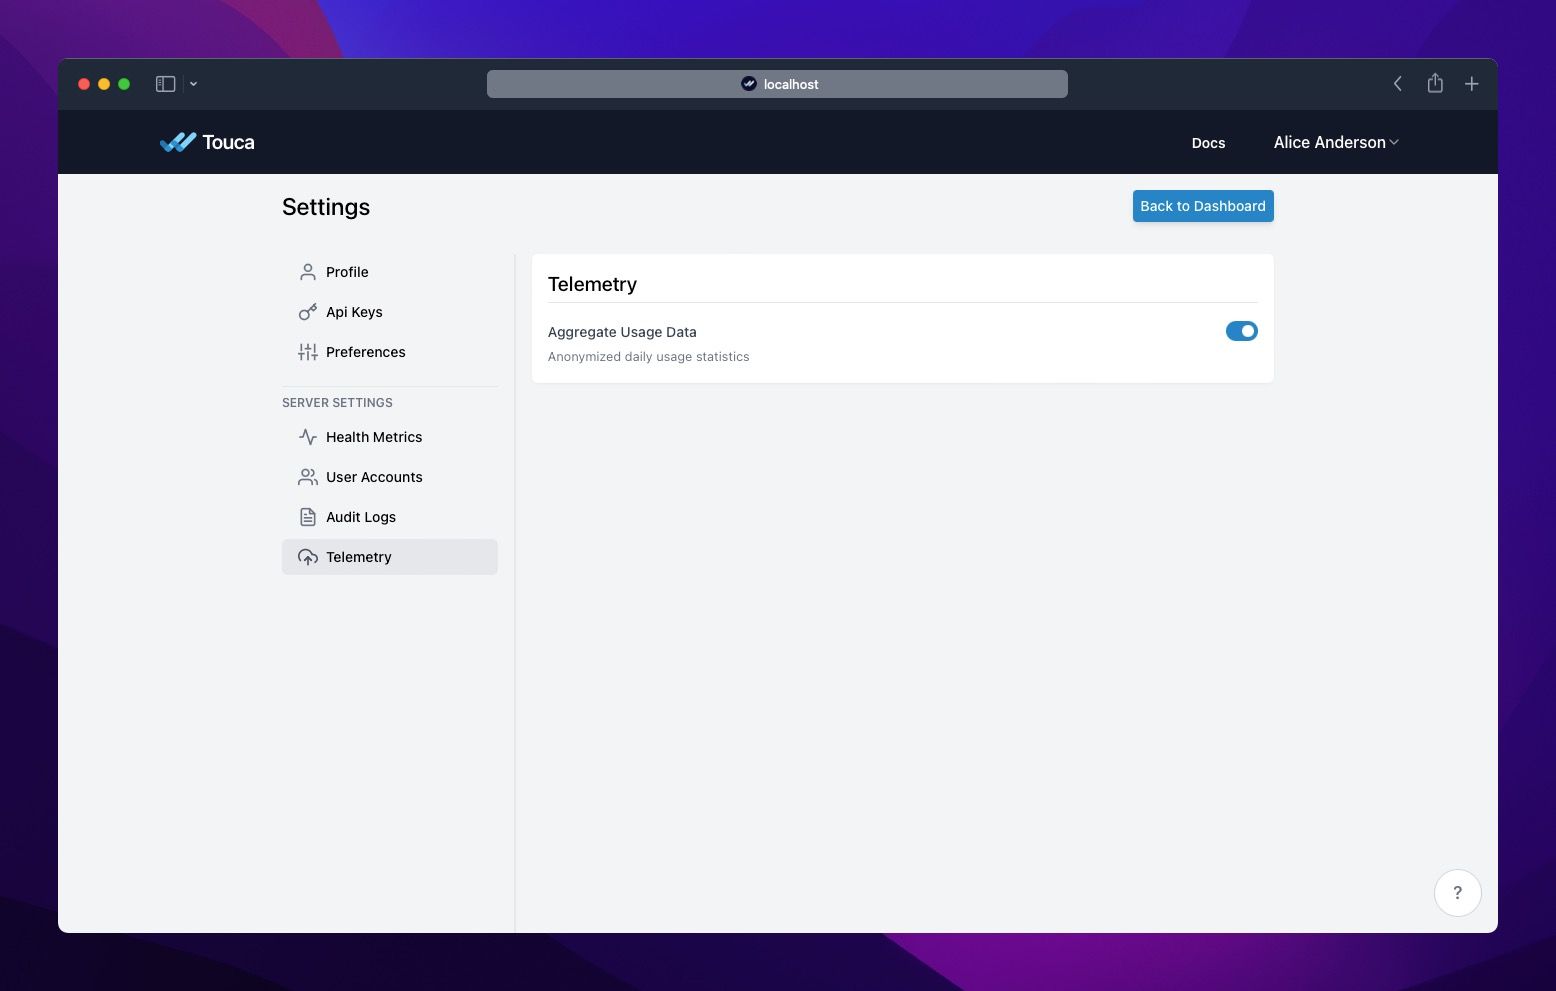Click the Settings page title

pyautogui.click(x=326, y=207)
